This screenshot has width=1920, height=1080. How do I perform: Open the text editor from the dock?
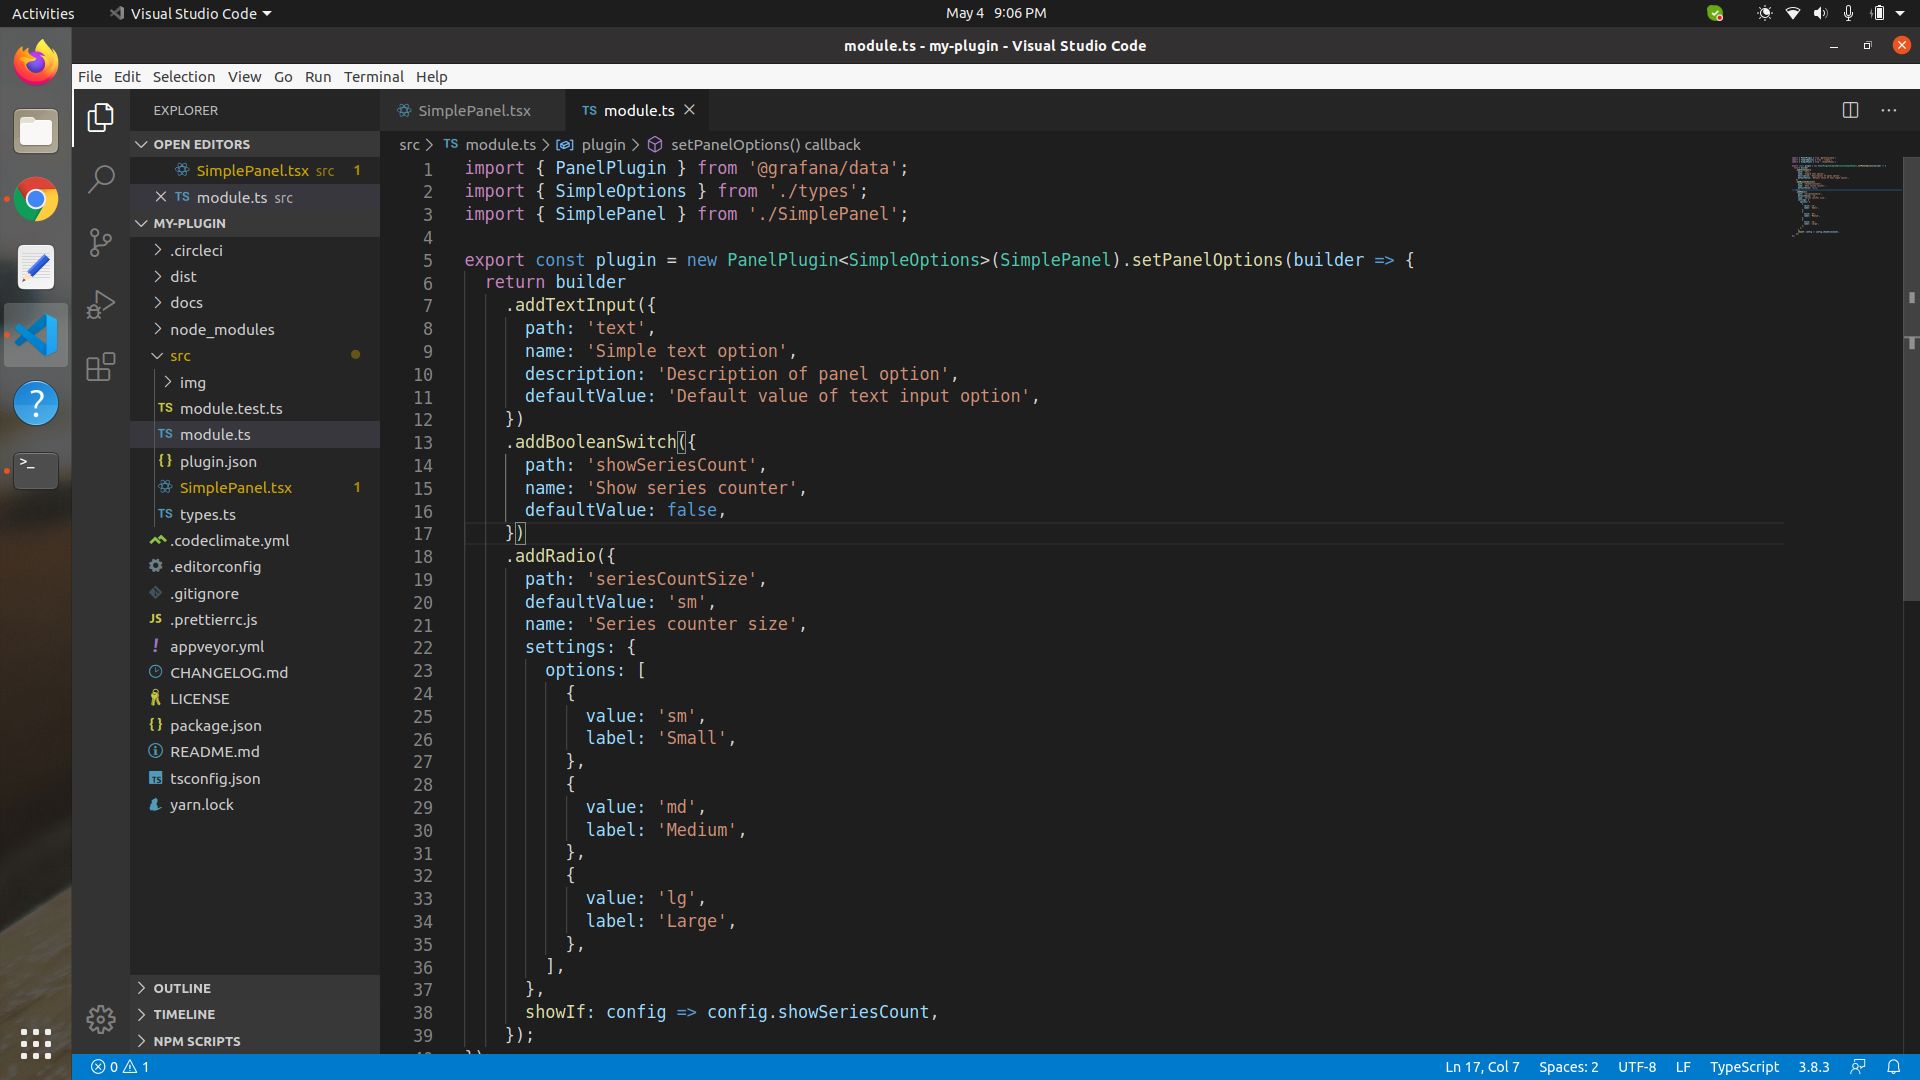tap(36, 267)
